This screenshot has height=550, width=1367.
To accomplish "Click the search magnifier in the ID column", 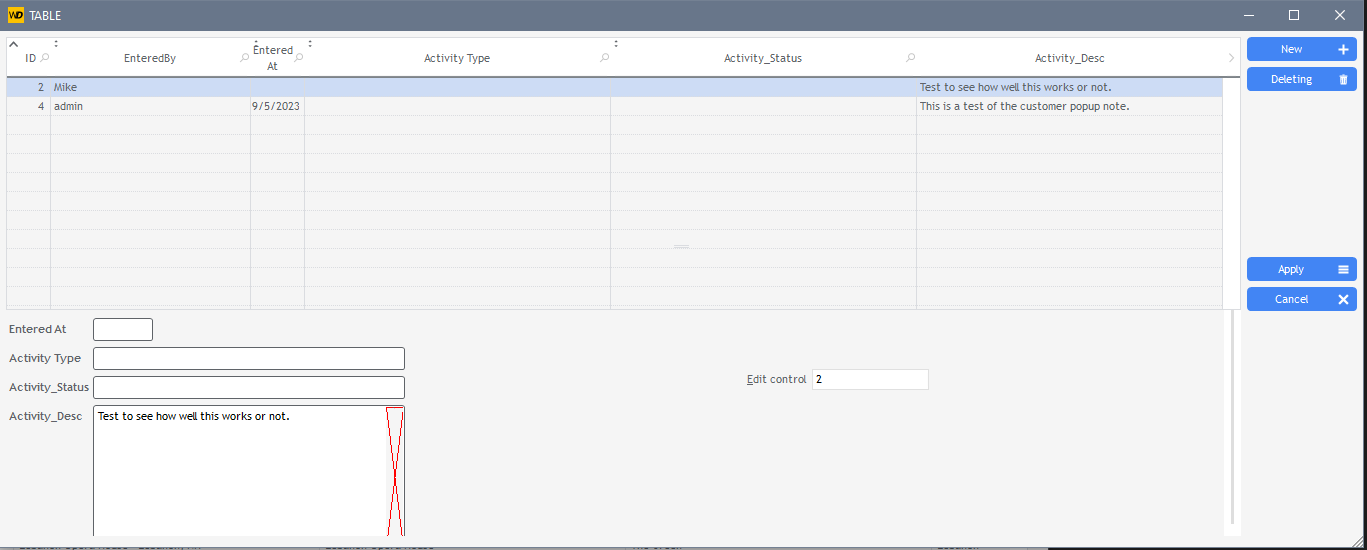I will [x=44, y=58].
